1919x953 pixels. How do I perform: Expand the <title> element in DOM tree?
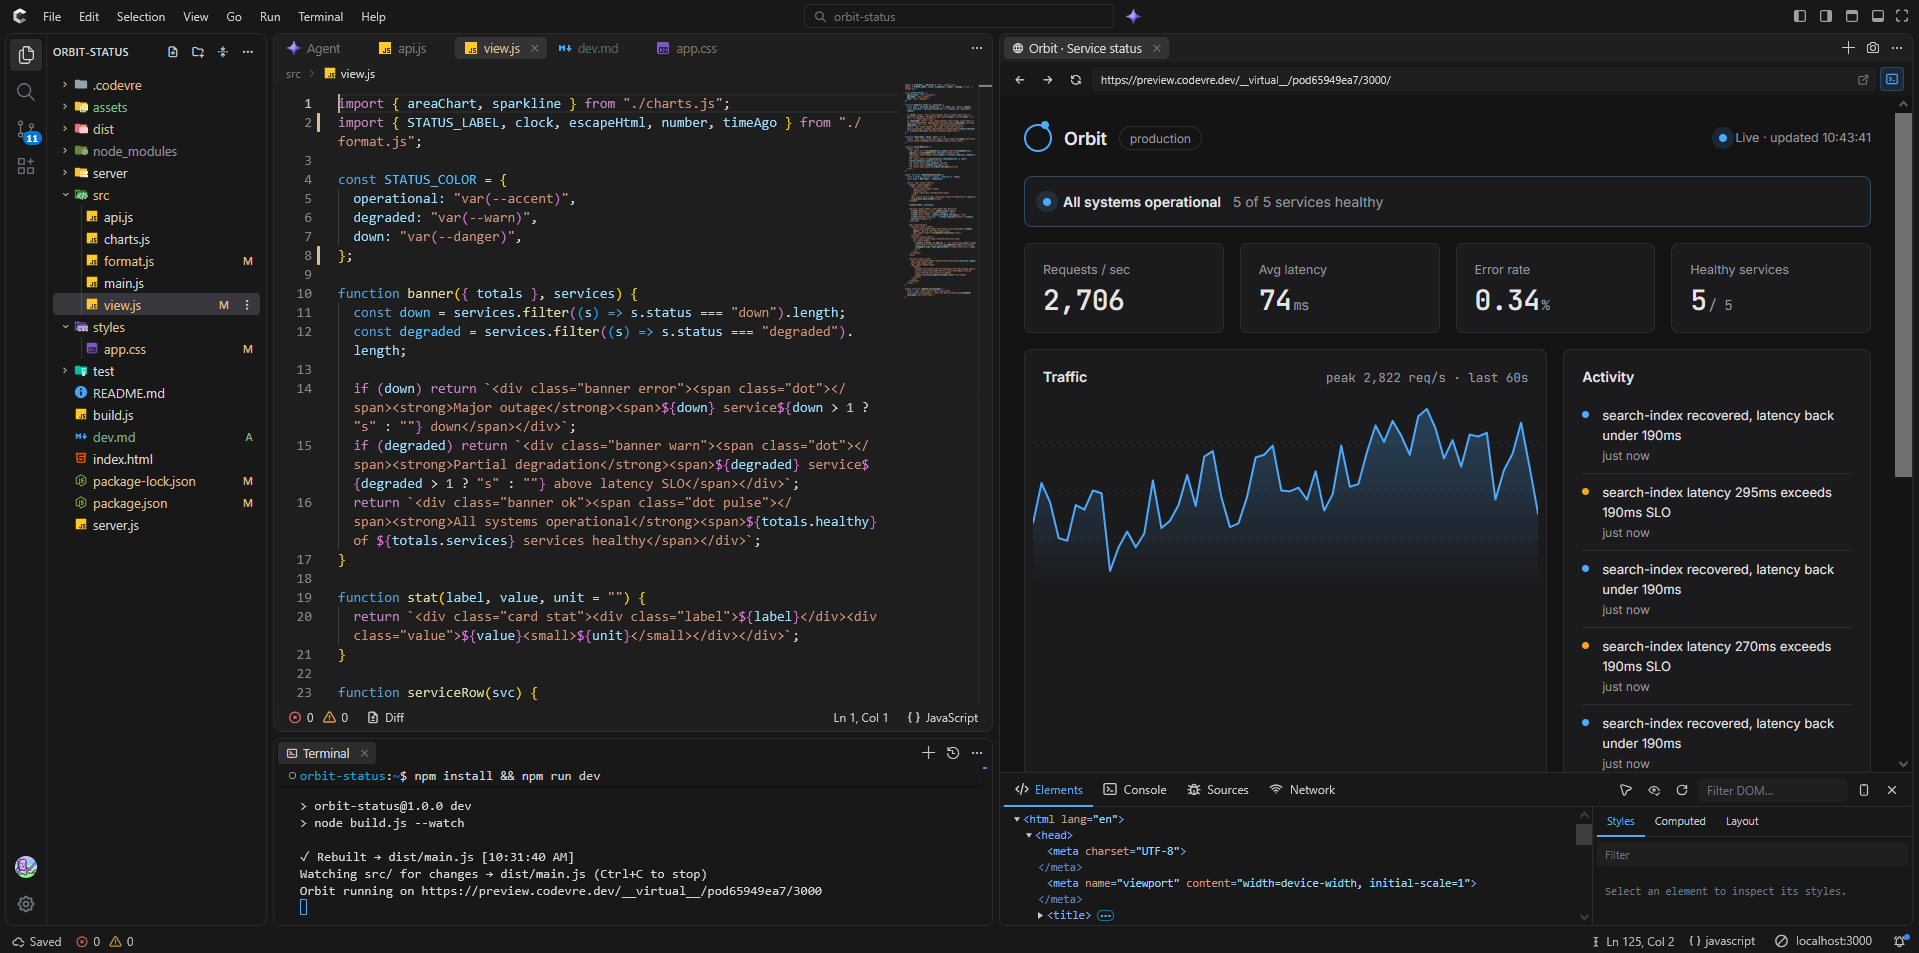(x=1041, y=915)
